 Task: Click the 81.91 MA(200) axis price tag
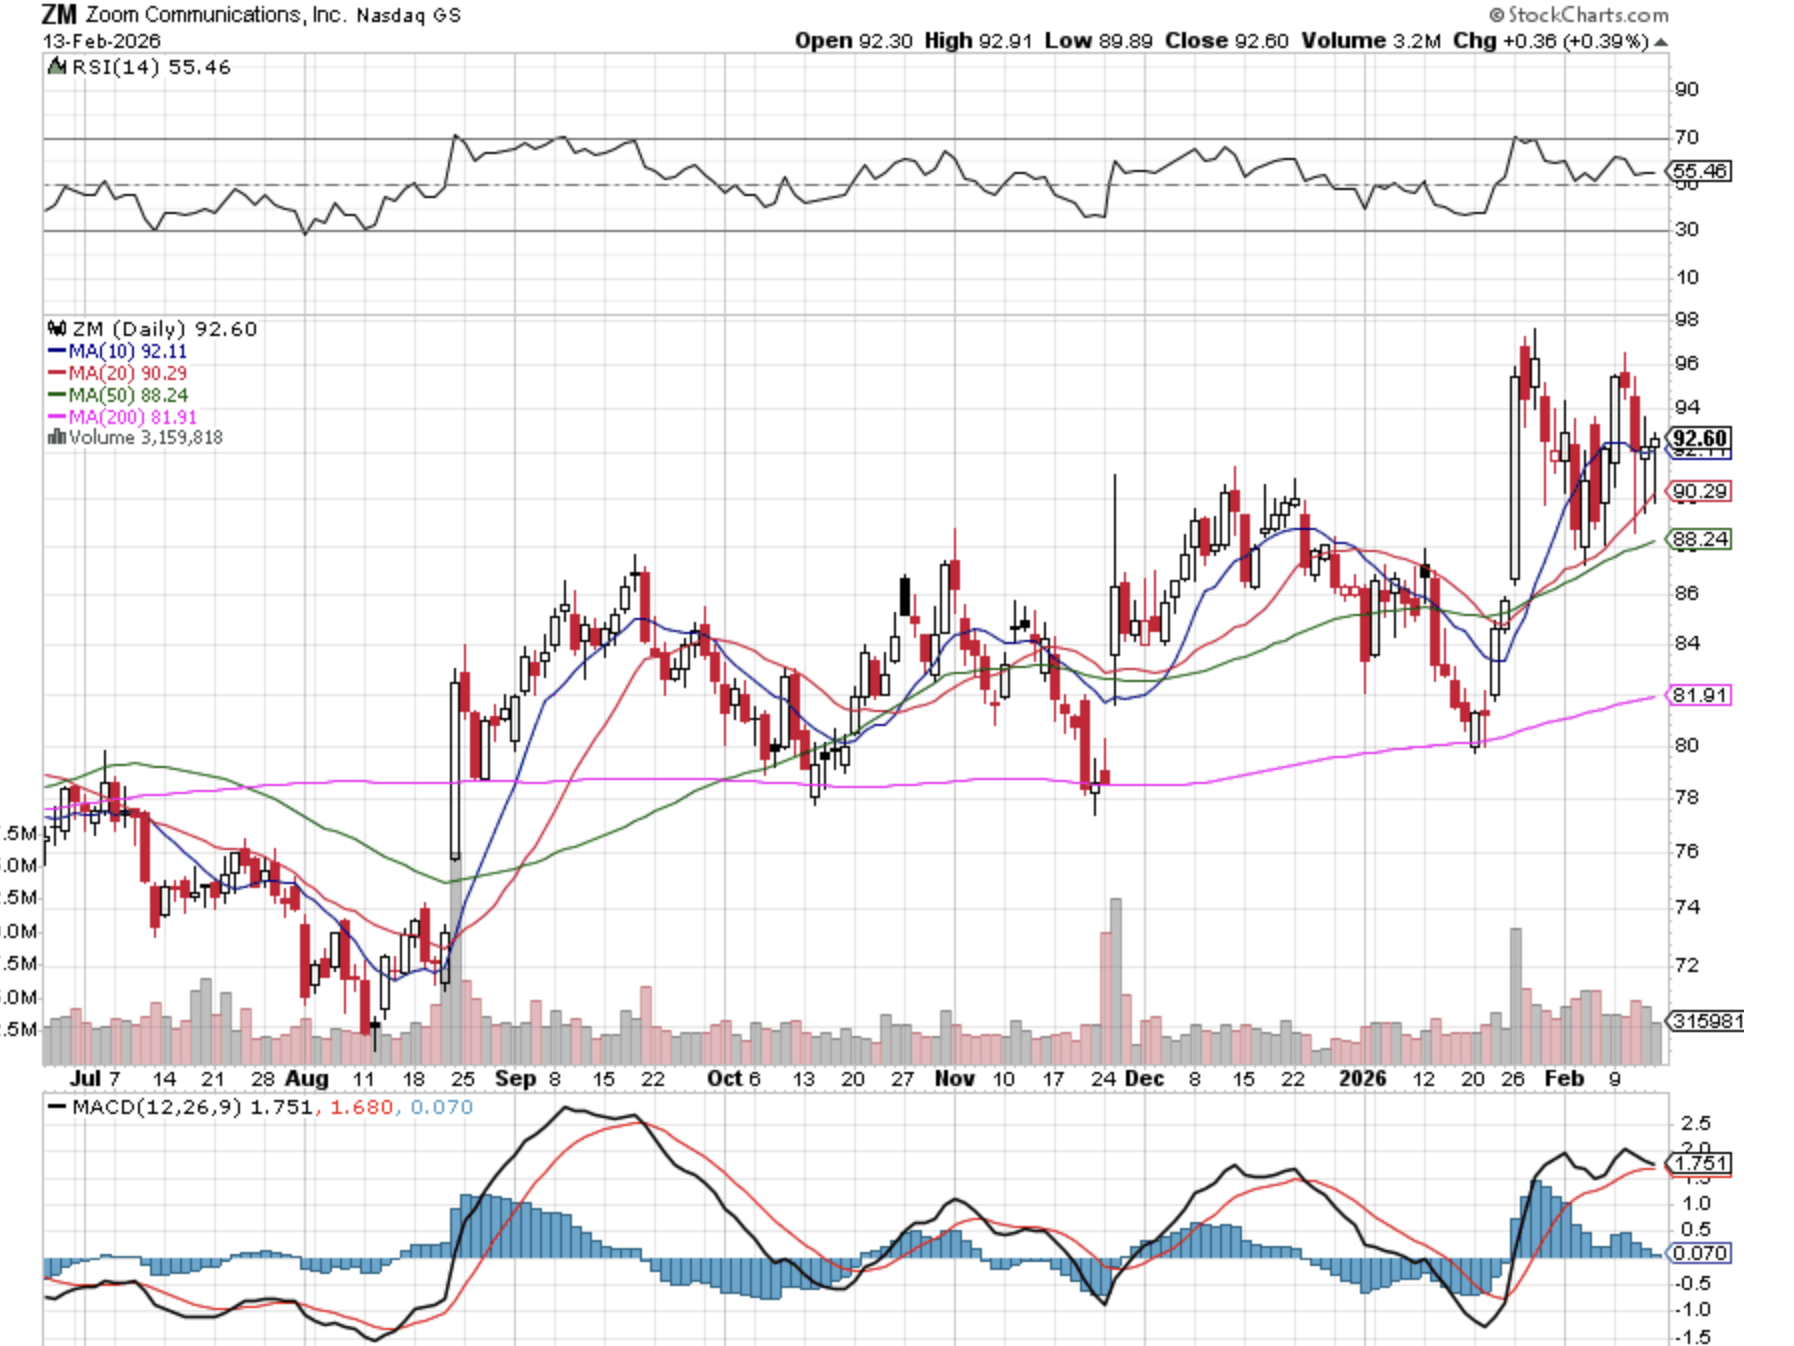(1699, 695)
